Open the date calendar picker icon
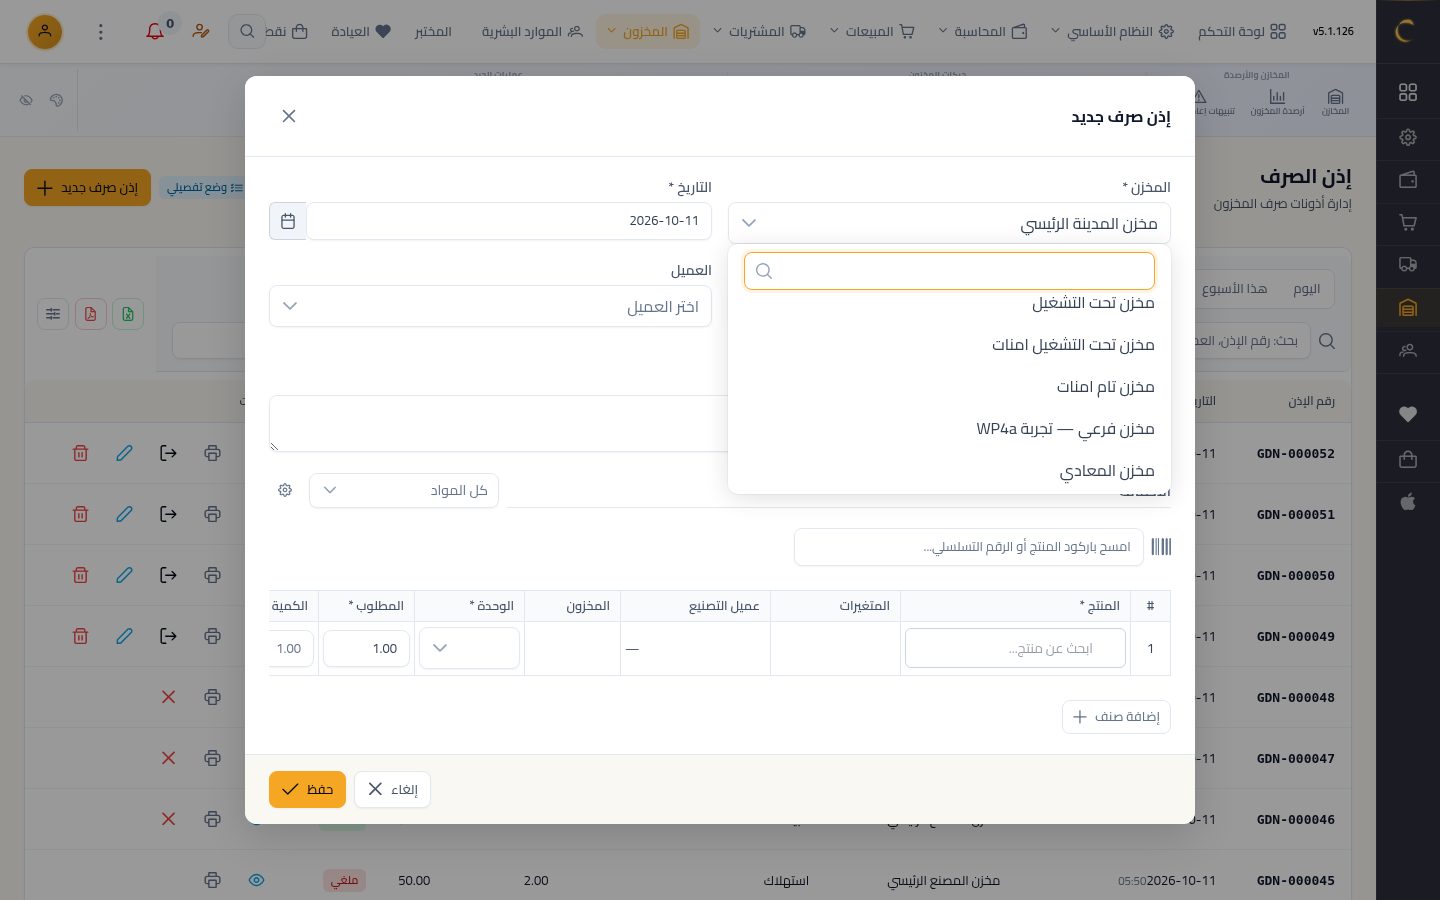 tap(288, 221)
